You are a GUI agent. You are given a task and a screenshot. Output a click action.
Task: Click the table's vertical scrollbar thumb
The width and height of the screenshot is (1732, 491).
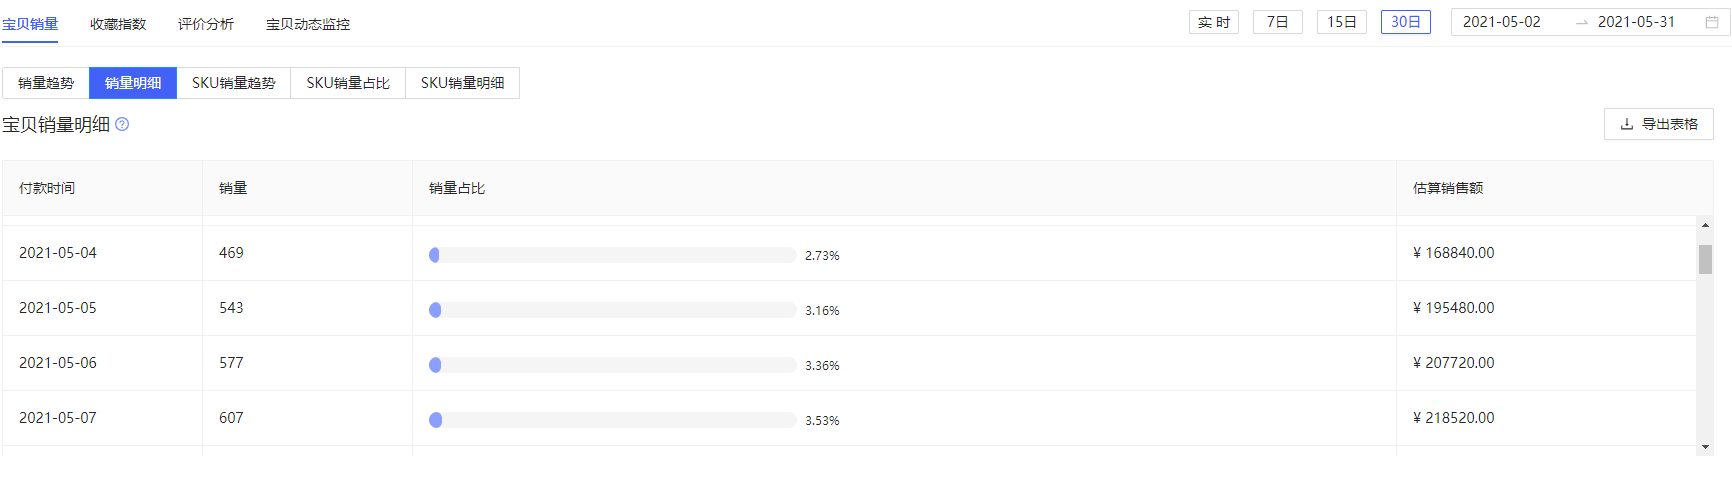point(1705,259)
